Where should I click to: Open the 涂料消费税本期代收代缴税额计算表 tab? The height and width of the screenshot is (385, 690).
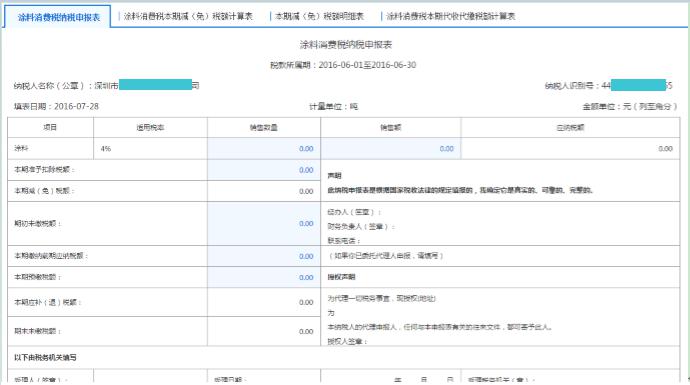coord(450,16)
